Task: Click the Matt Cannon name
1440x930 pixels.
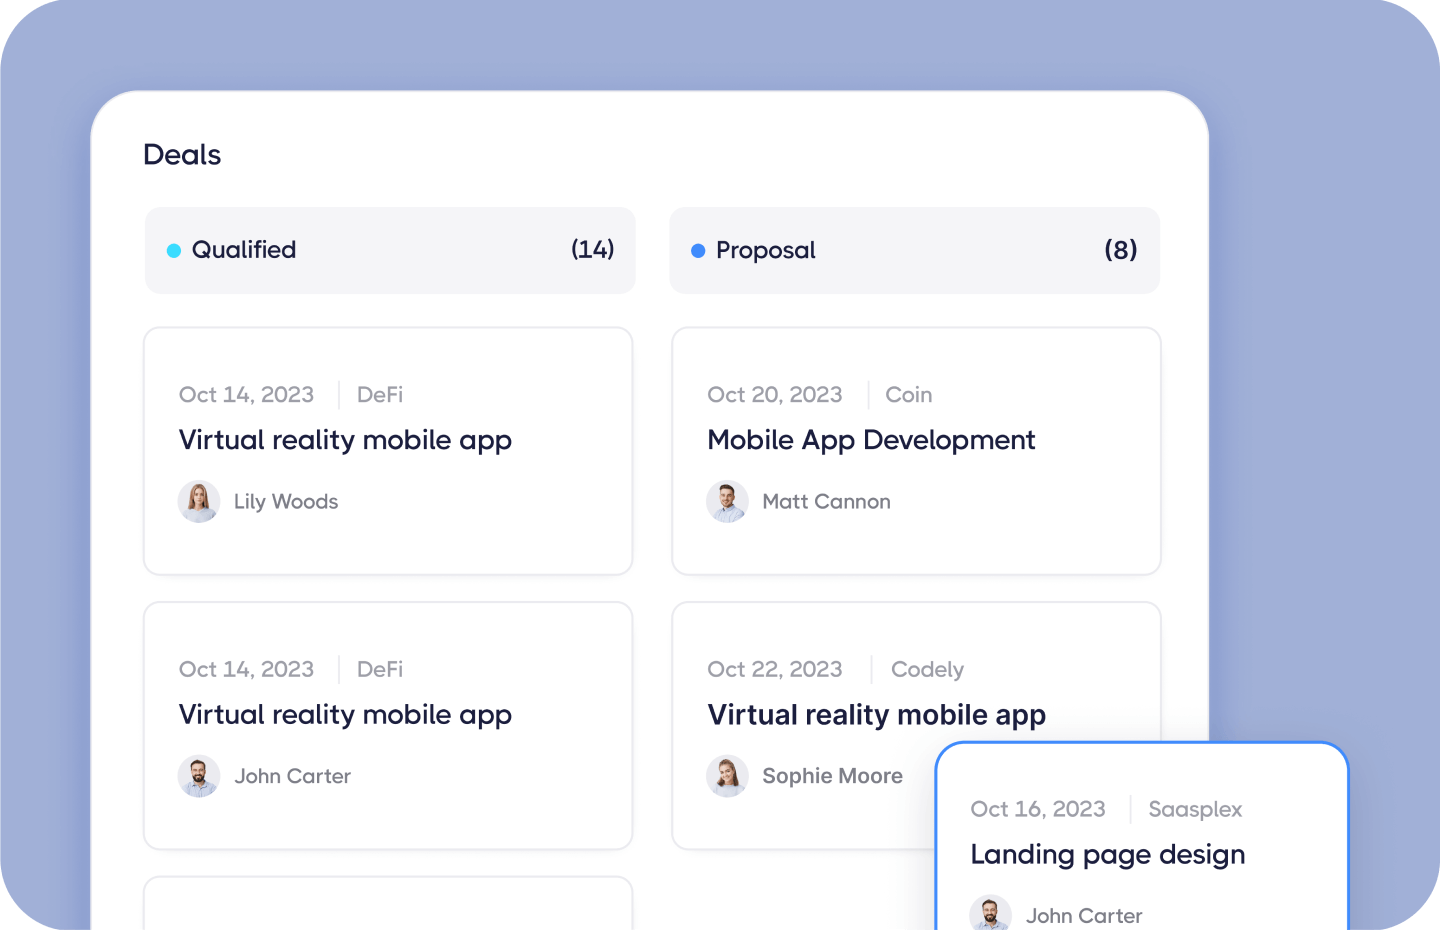Action: [x=826, y=502]
